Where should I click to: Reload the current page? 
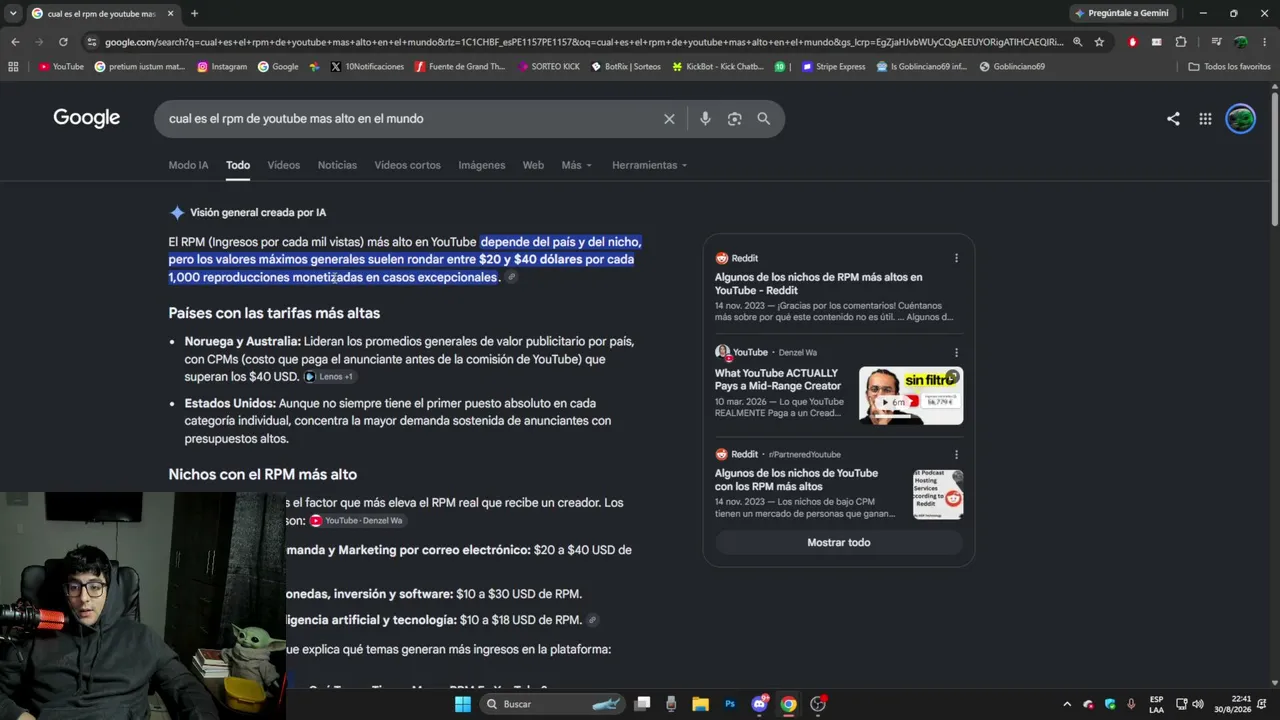point(63,42)
